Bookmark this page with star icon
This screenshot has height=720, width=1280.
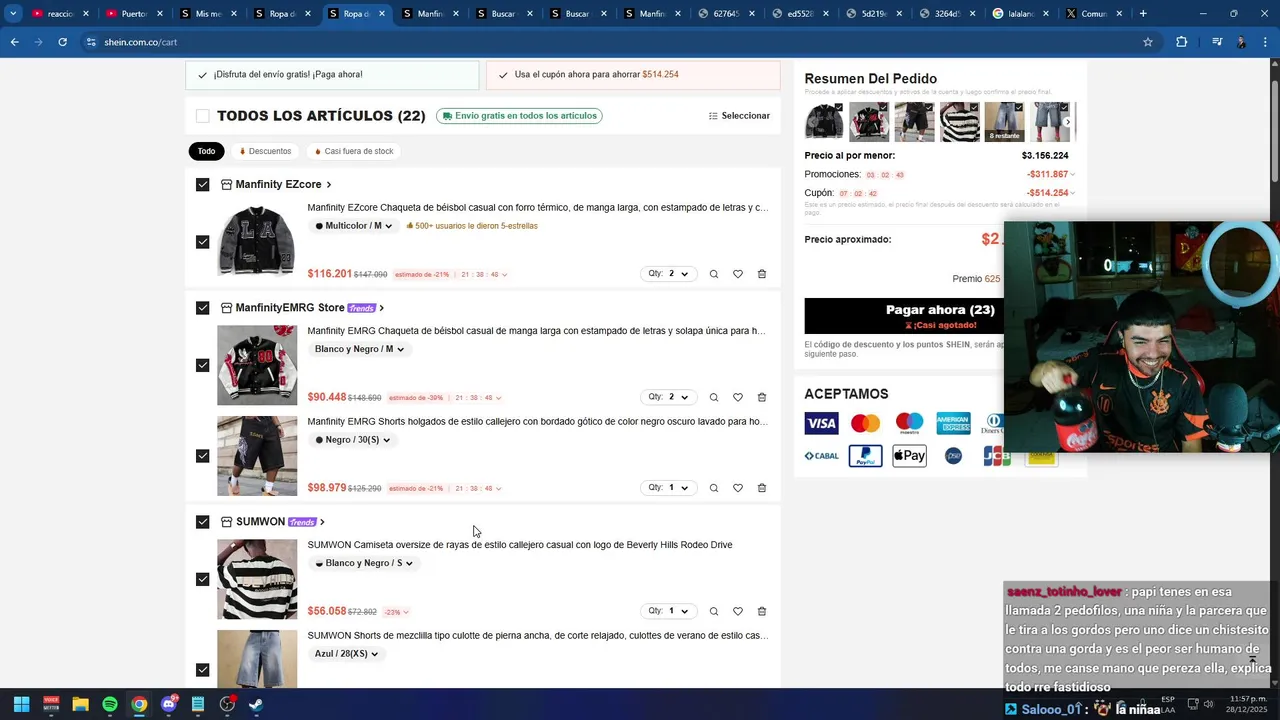coord(1148,42)
